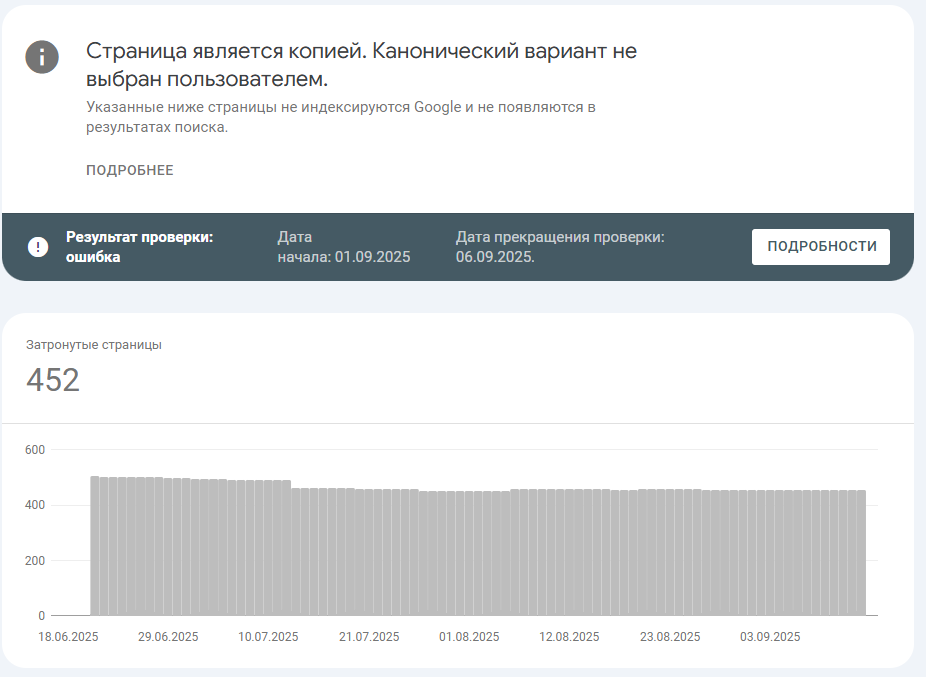Click the 400 value on the chart axis
The width and height of the screenshot is (926, 677).
(35, 505)
